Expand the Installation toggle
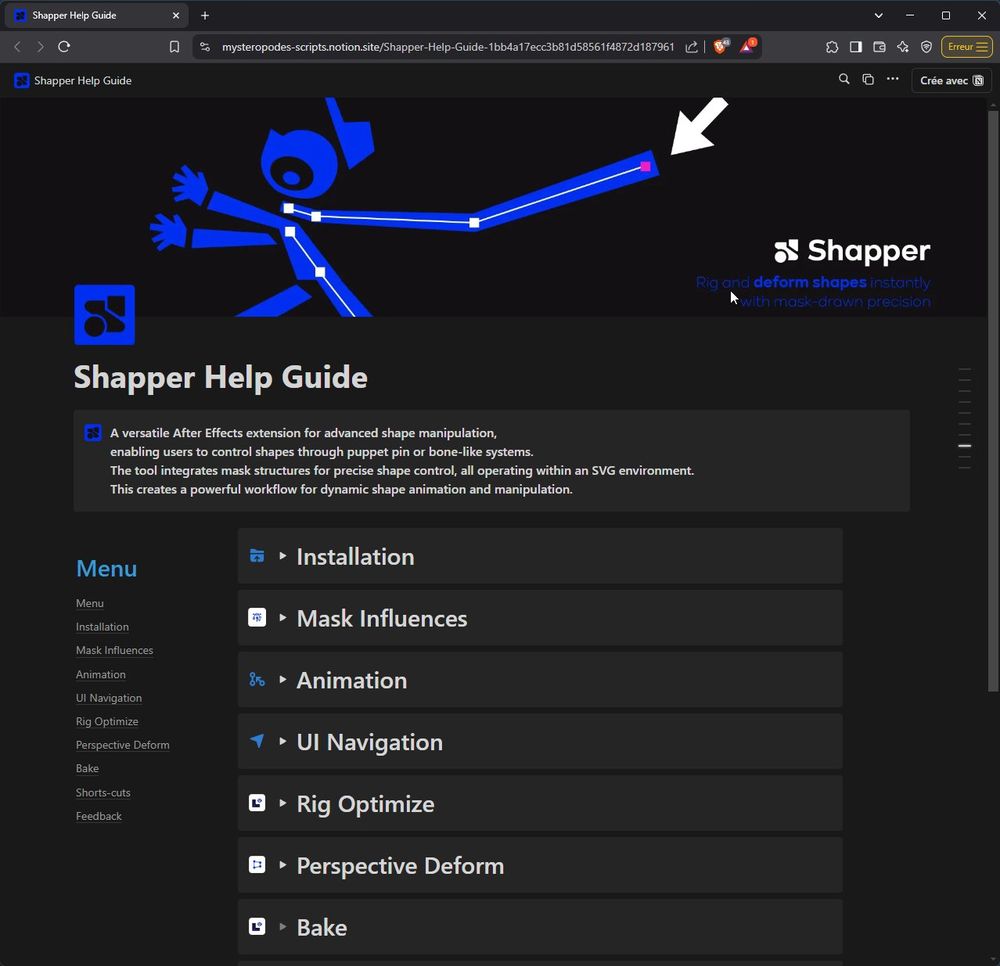Screen dimensions: 1000x966 tap(283, 555)
